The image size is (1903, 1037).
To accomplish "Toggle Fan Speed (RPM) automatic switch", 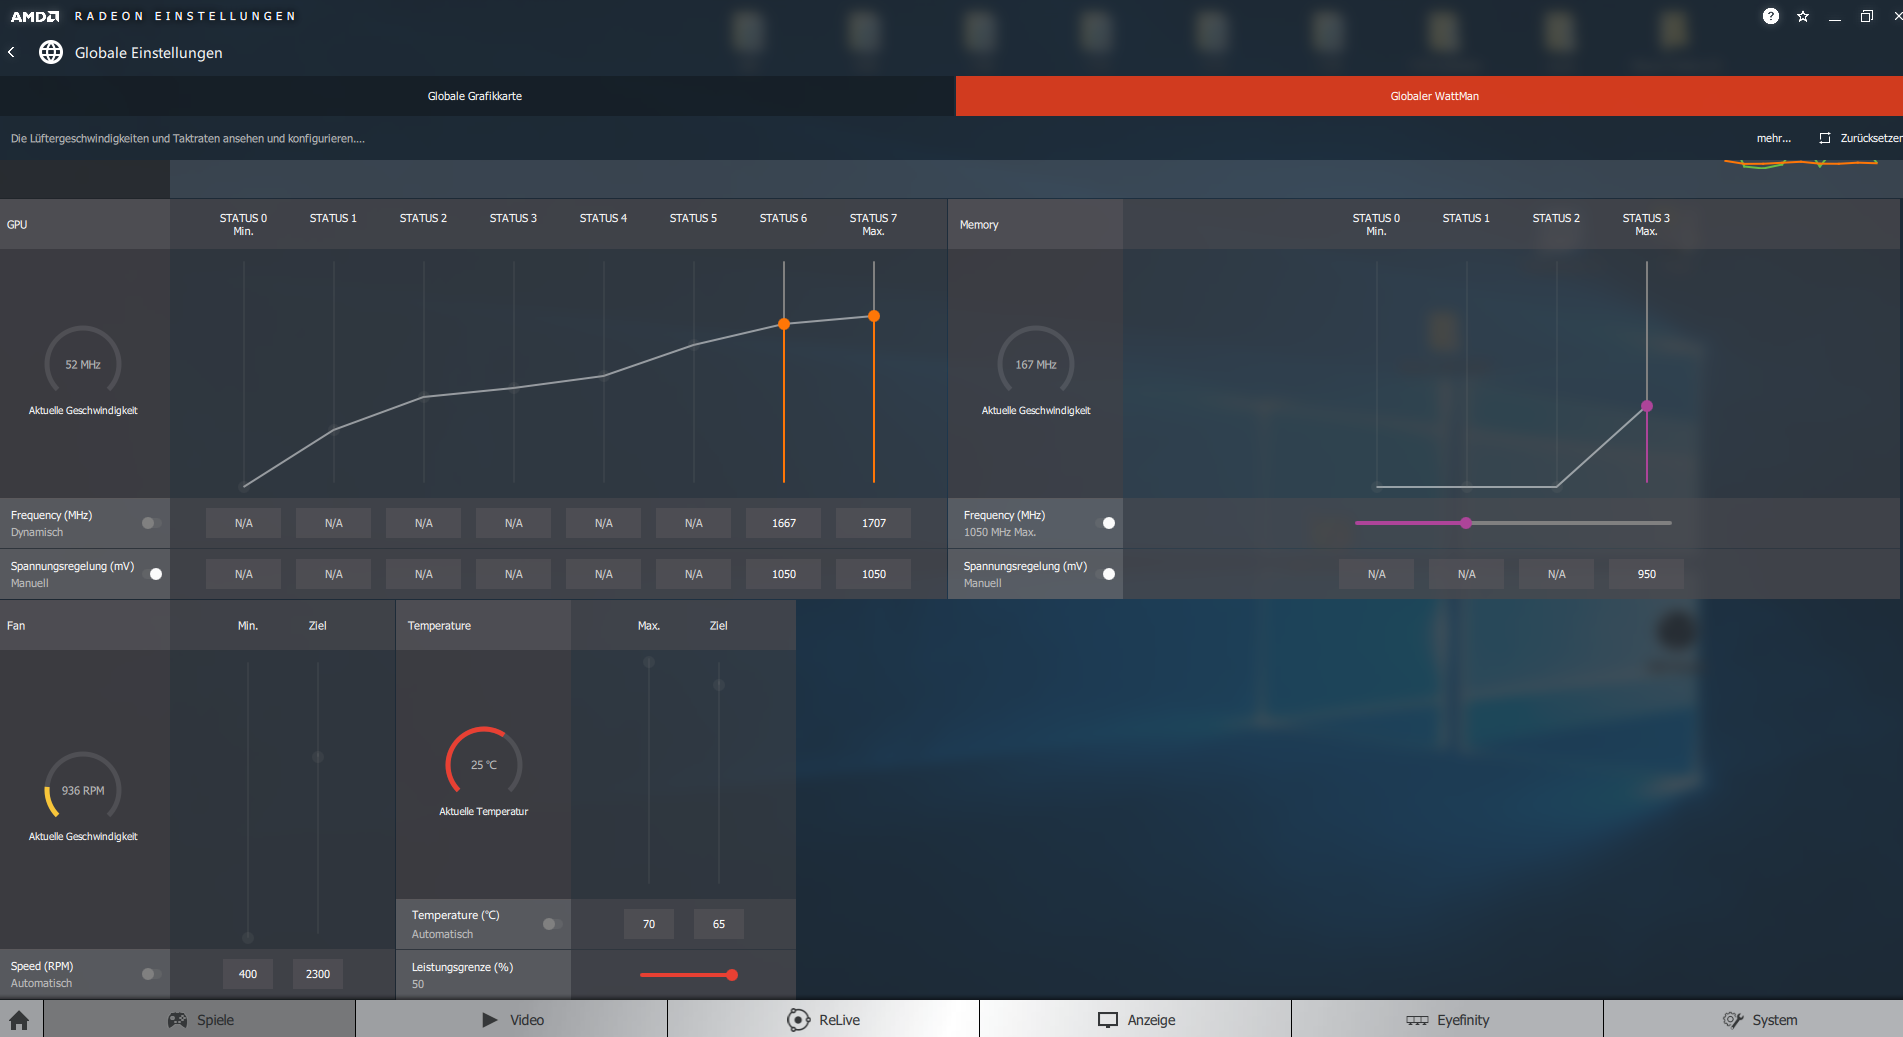I will 151,974.
